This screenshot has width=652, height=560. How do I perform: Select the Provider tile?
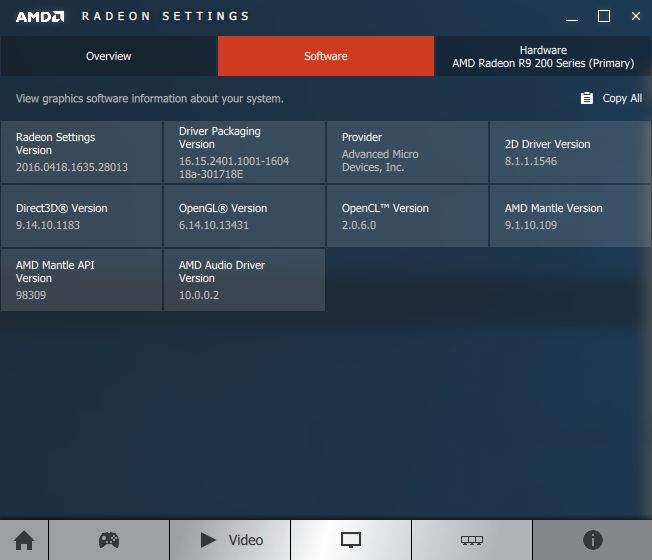point(408,152)
